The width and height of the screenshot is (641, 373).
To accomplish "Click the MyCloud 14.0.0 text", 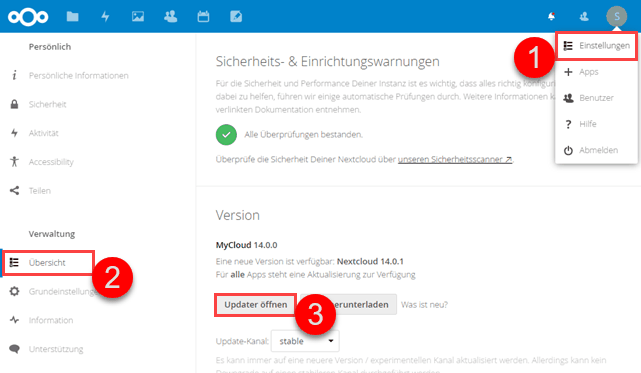I will click(x=247, y=245).
